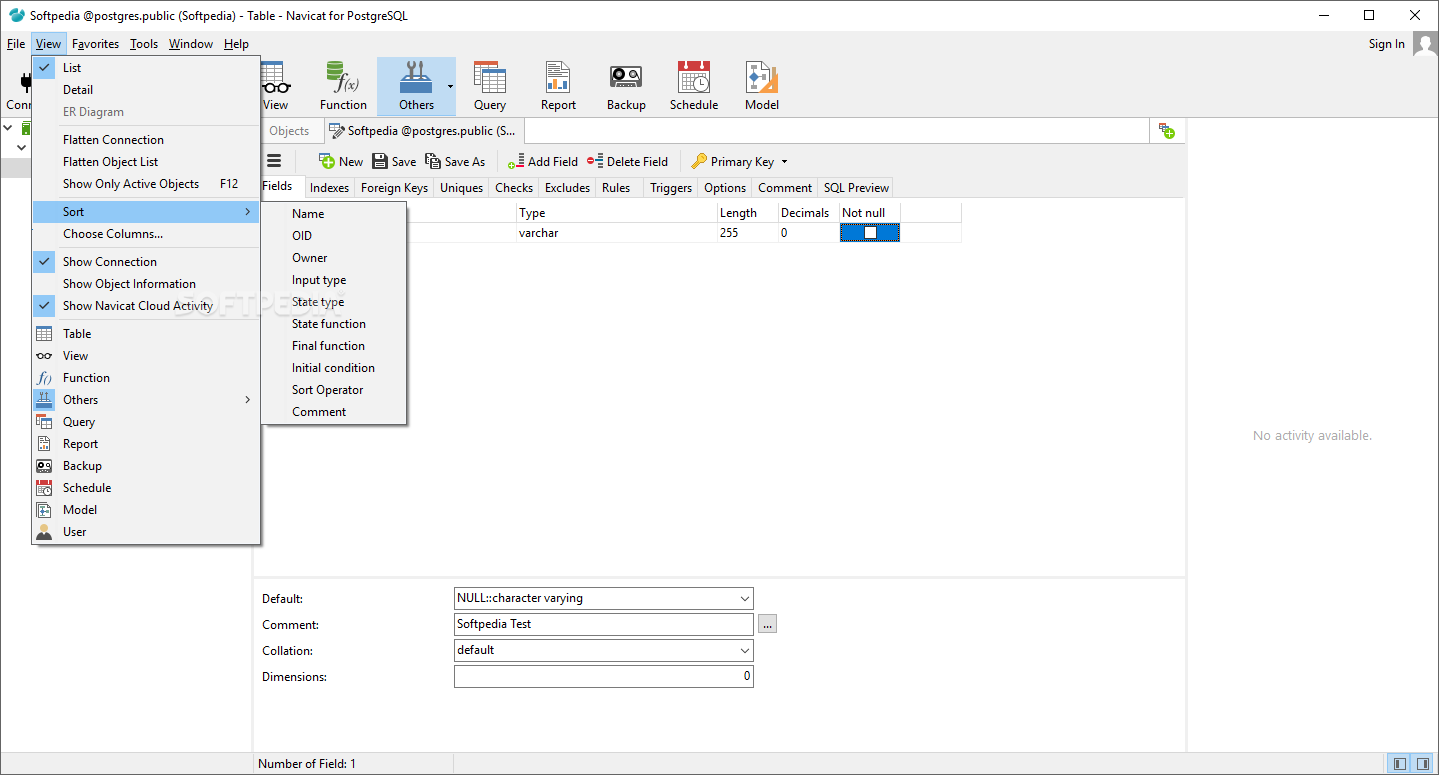Click the Sign In link
This screenshot has width=1439, height=775.
[1386, 44]
